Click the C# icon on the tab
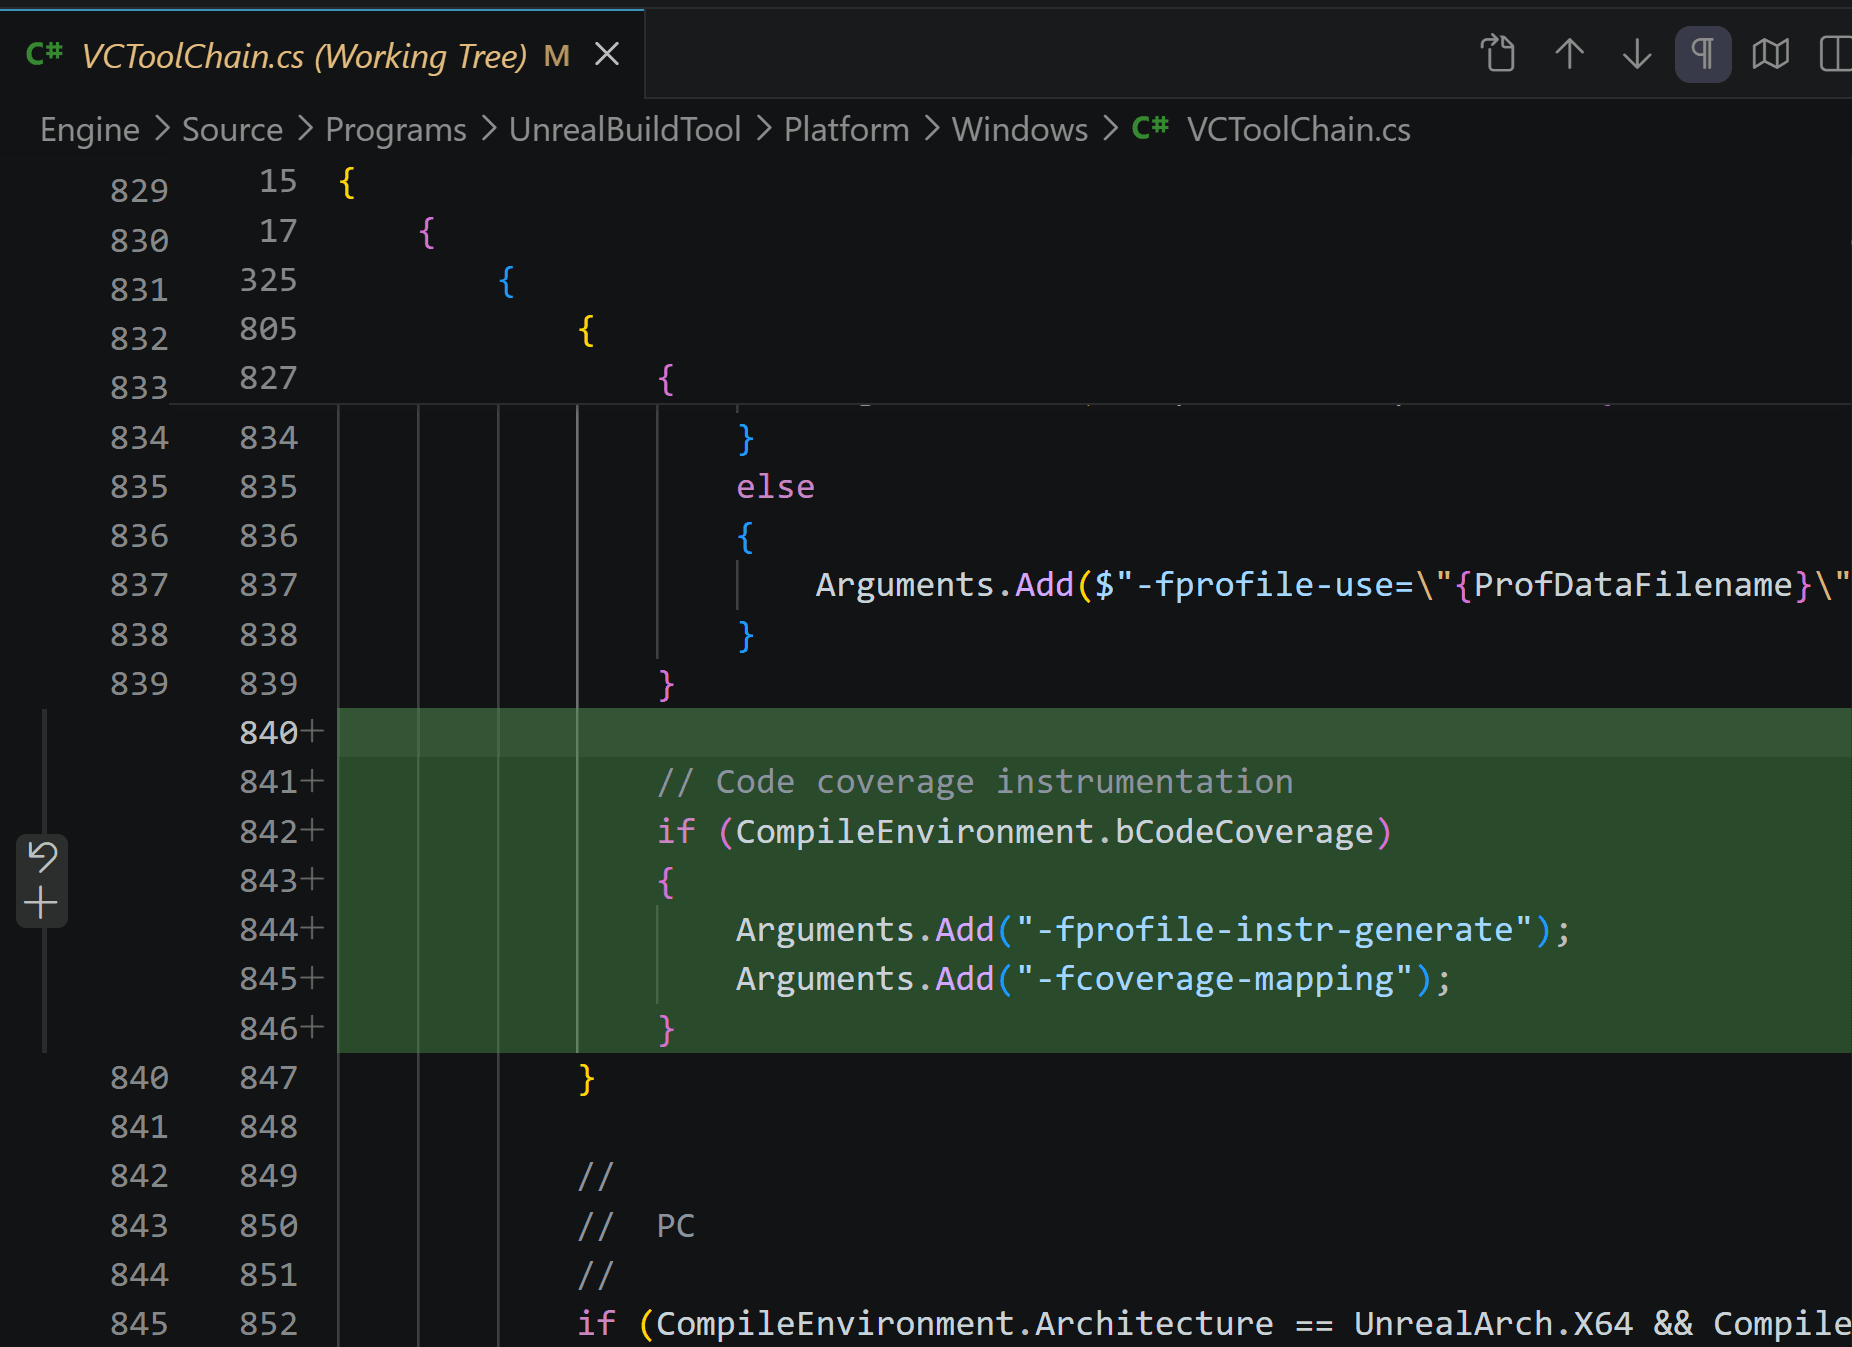Screen dimensions: 1852x1347 tap(45, 54)
